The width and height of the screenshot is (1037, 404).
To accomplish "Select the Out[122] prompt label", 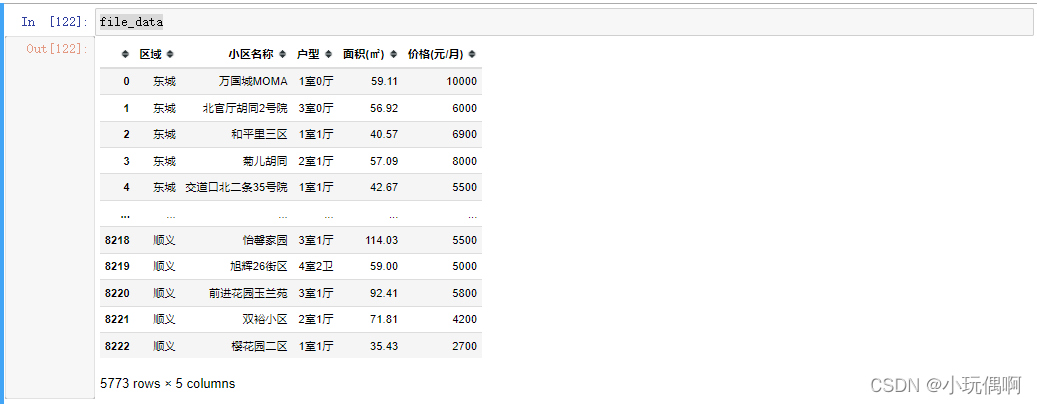I will [x=57, y=48].
